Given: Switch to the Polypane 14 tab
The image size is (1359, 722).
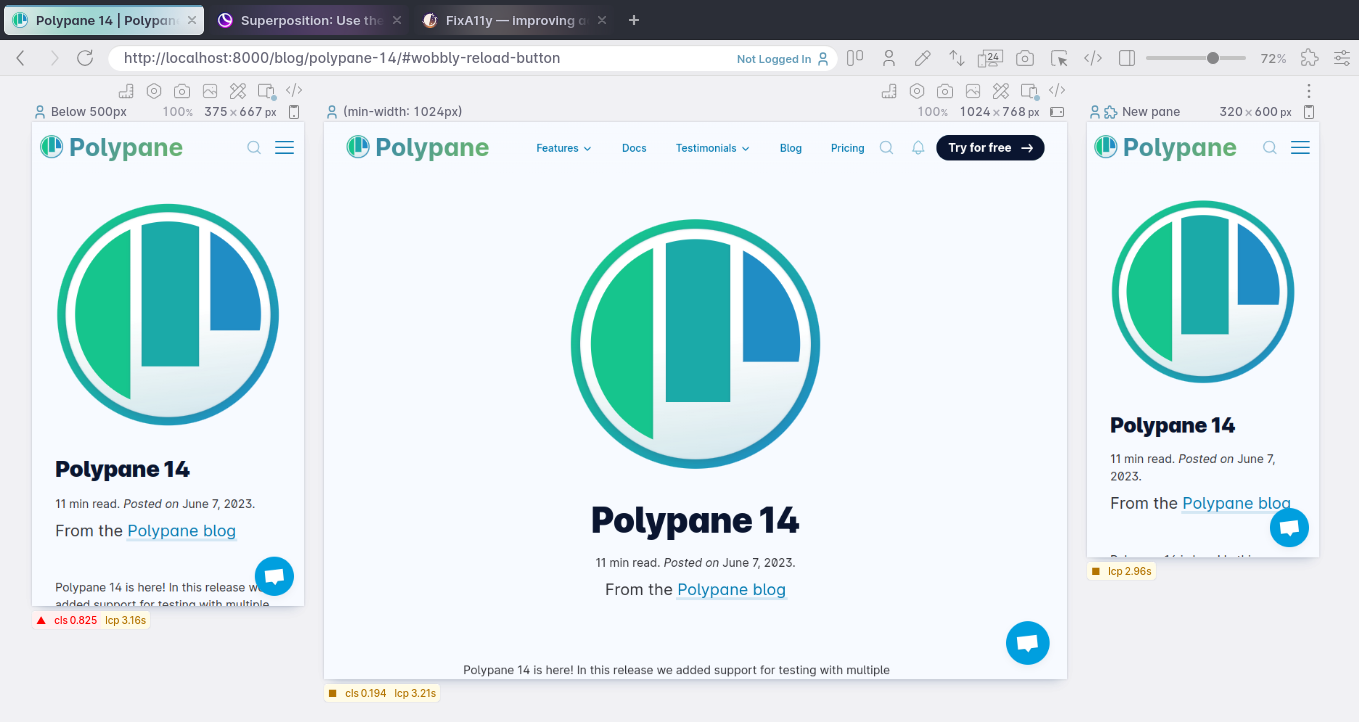Looking at the screenshot, I should (x=103, y=20).
